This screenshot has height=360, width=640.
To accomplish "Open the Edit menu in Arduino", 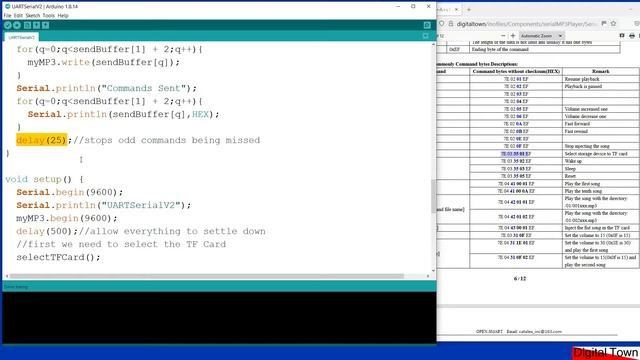I will (x=18, y=16).
